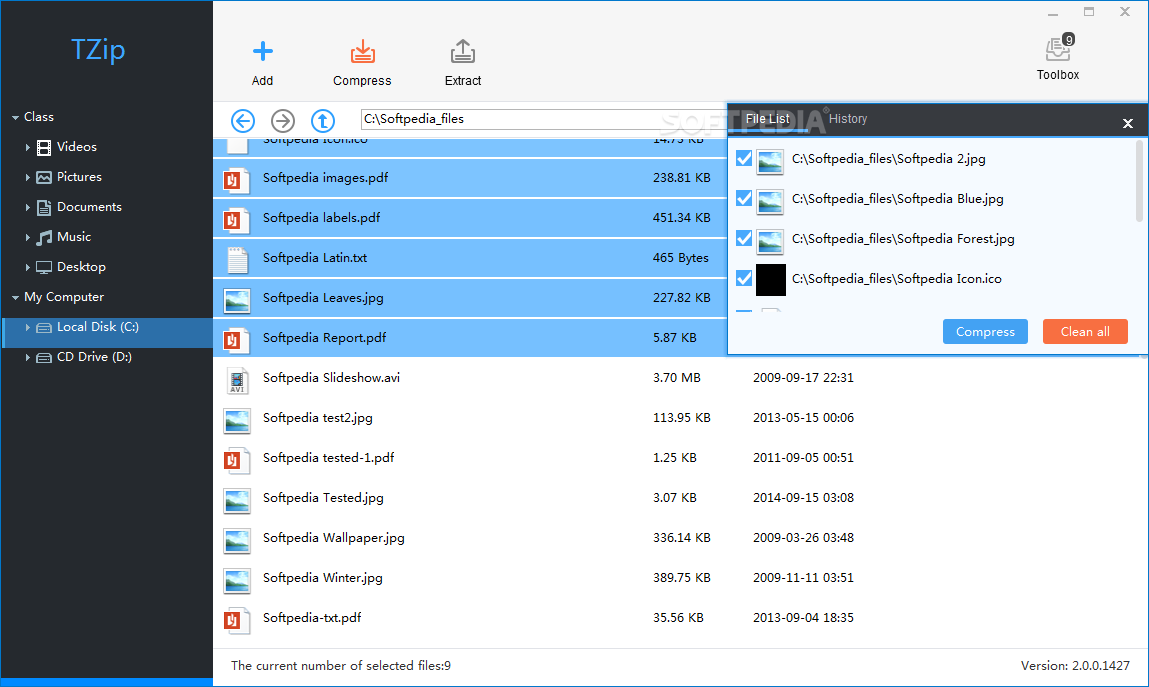Expand the CD Drive (D:) node arrow
The width and height of the screenshot is (1149, 687).
coord(28,357)
